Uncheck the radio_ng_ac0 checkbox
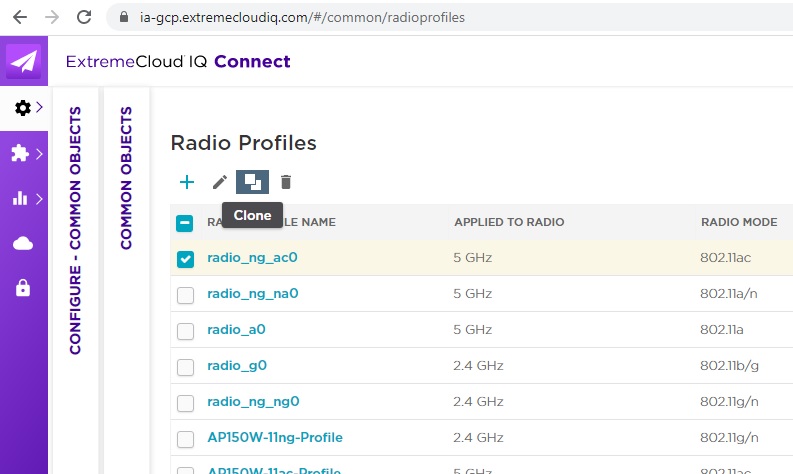The image size is (793, 474). coord(185,259)
